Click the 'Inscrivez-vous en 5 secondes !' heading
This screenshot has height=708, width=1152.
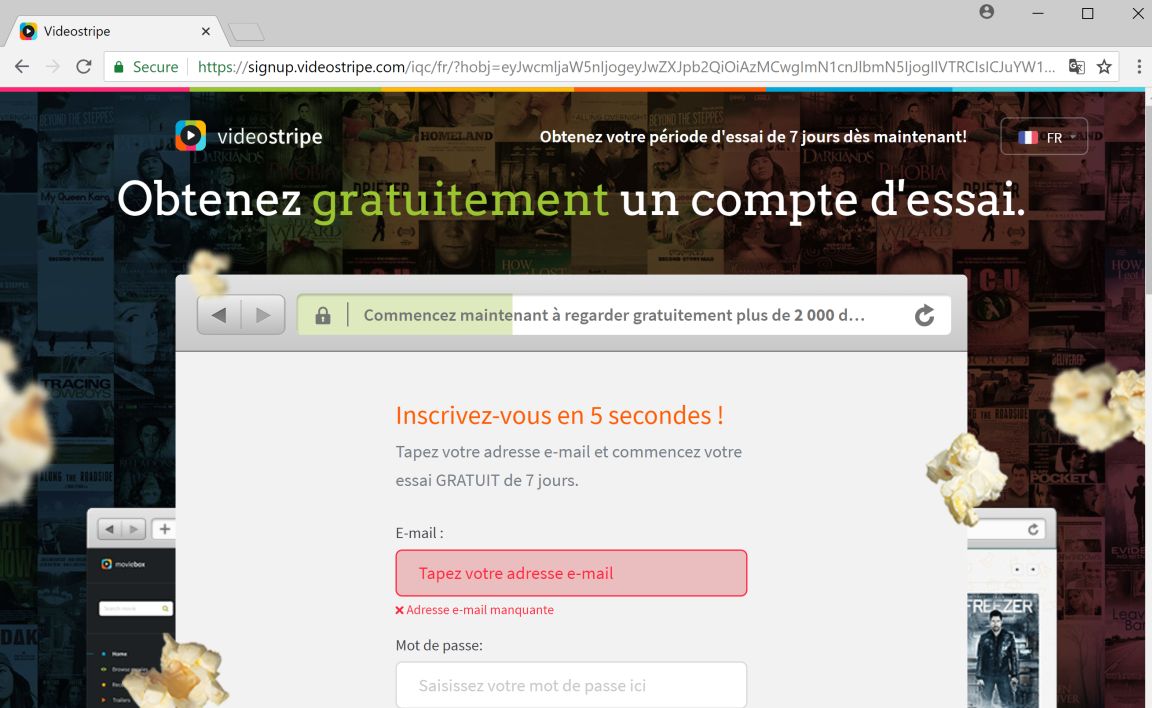click(560, 415)
